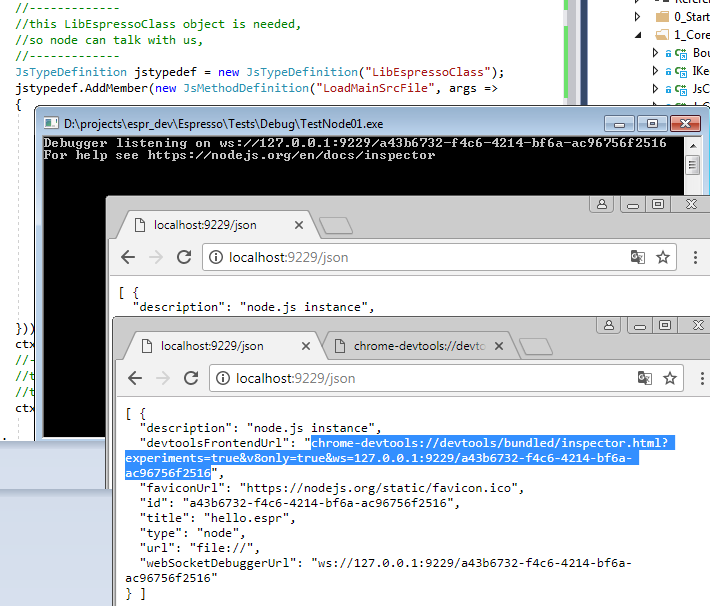Click translate icon in front Chrome address bar
Screen dimensions: 710x606
pos(644,378)
